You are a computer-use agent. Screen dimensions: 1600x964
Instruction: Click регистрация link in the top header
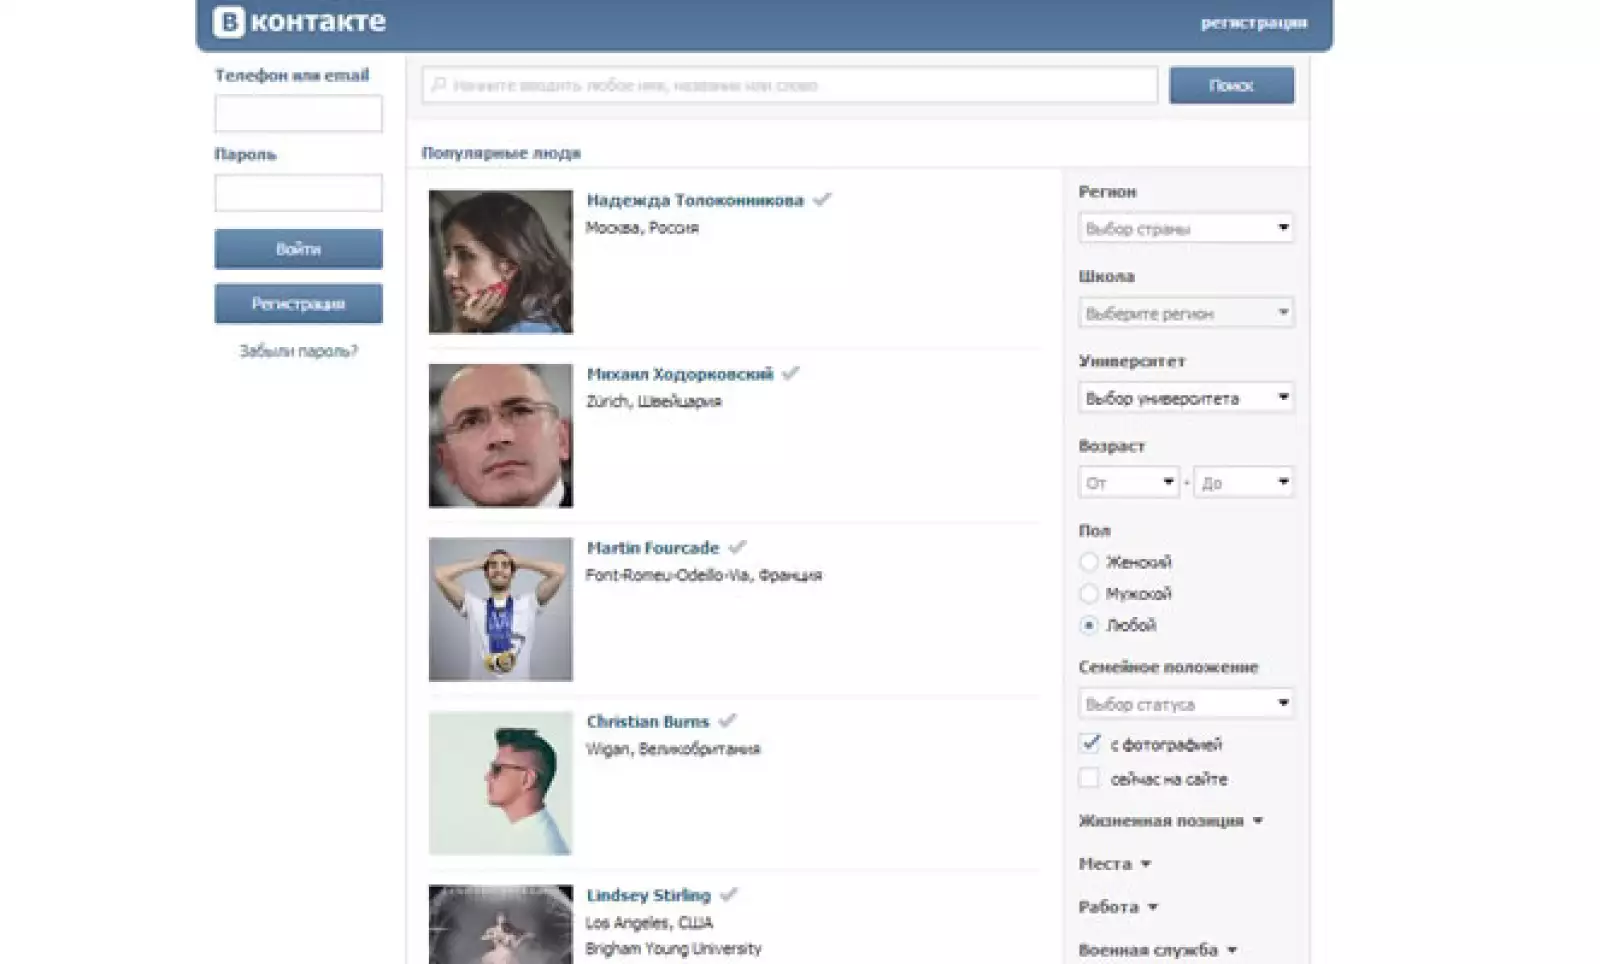(1253, 23)
